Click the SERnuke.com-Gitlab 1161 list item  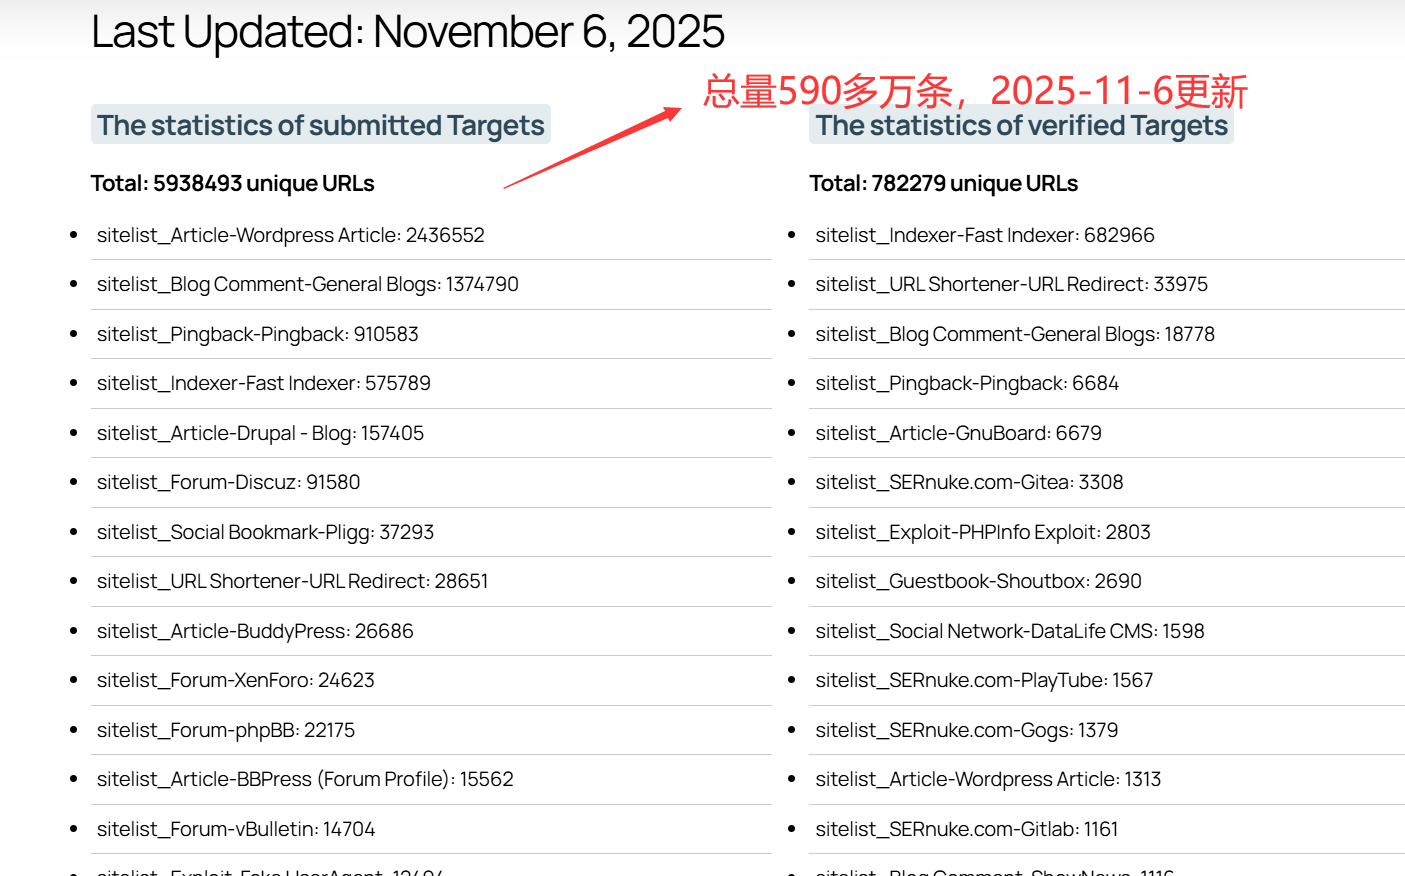966,829
